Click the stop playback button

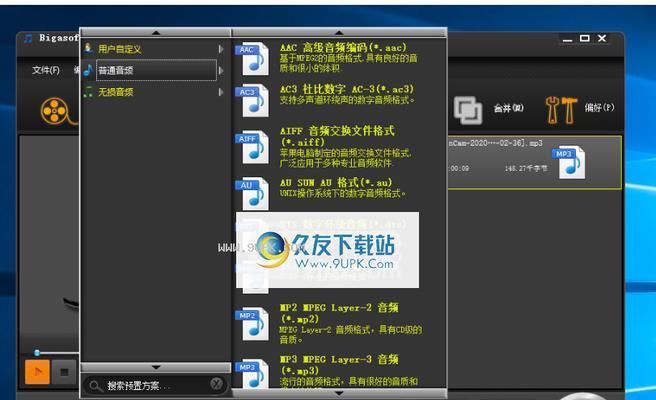64,372
